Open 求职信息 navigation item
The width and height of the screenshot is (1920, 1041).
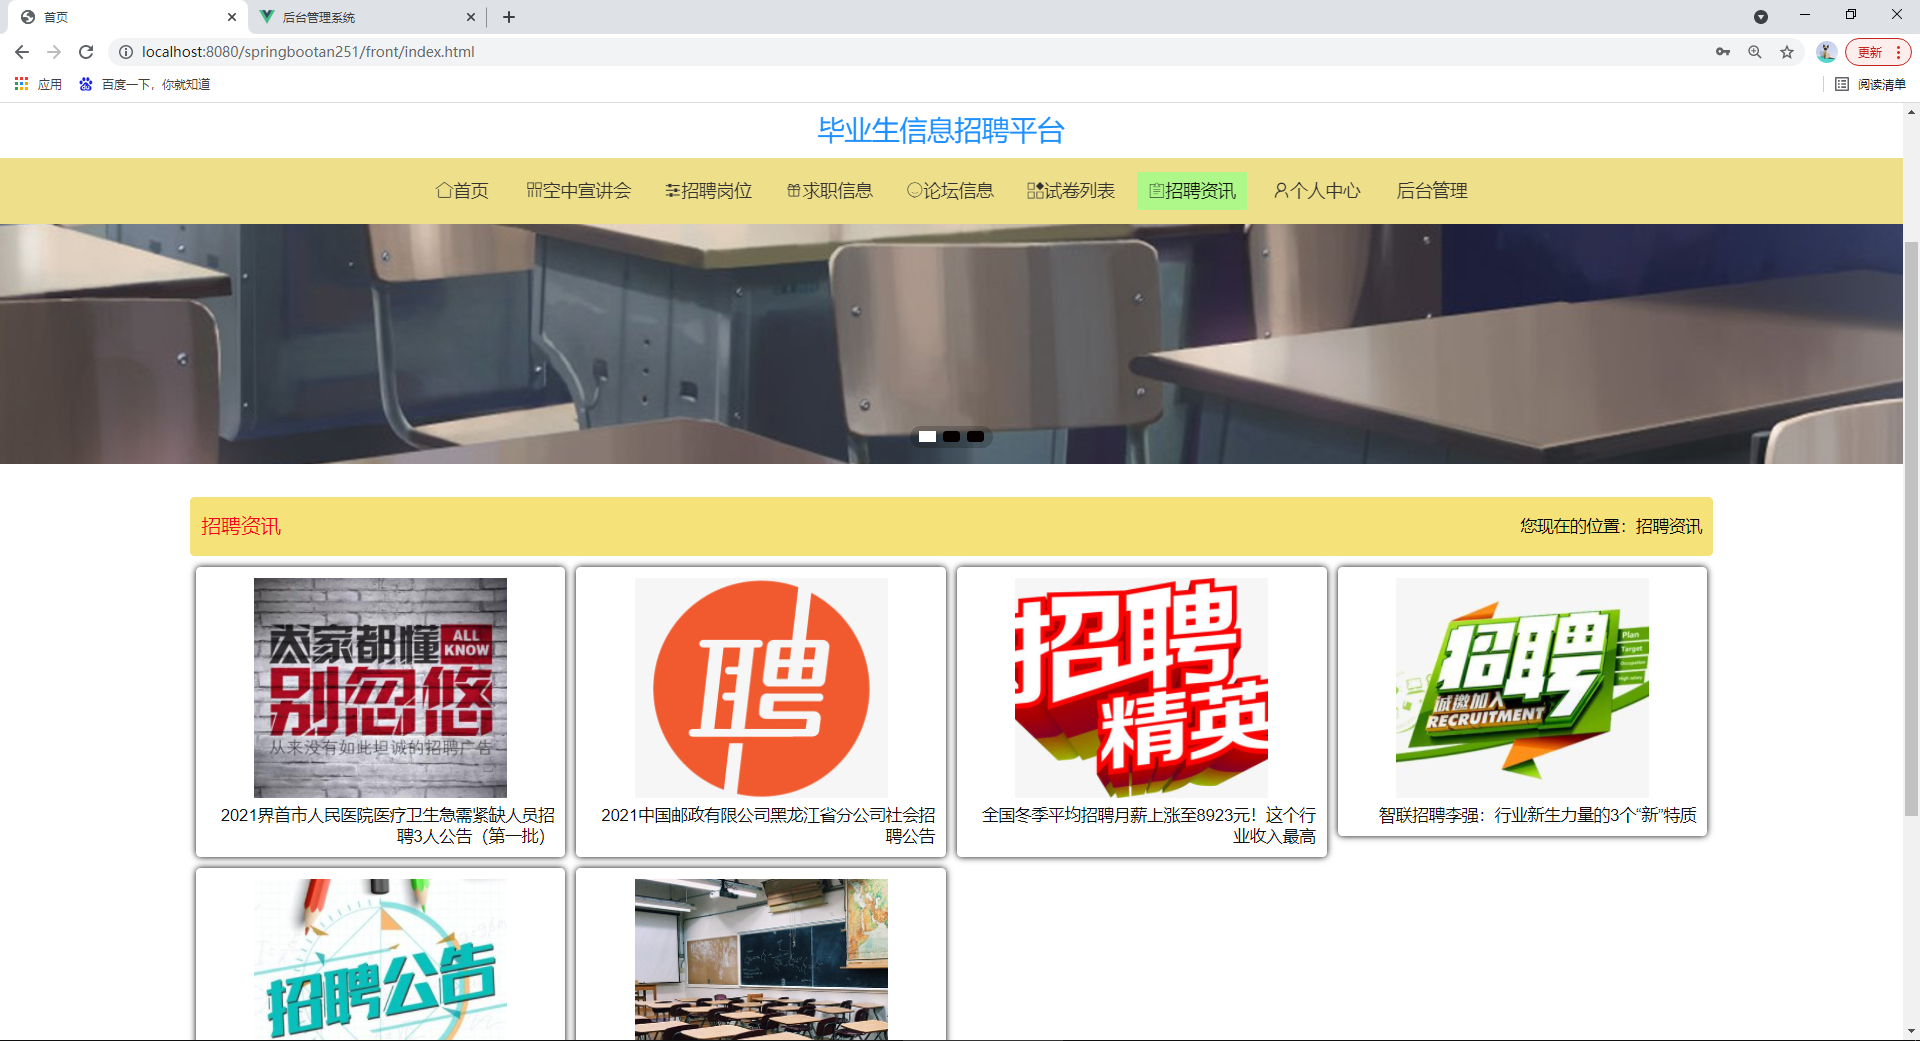[x=830, y=190]
